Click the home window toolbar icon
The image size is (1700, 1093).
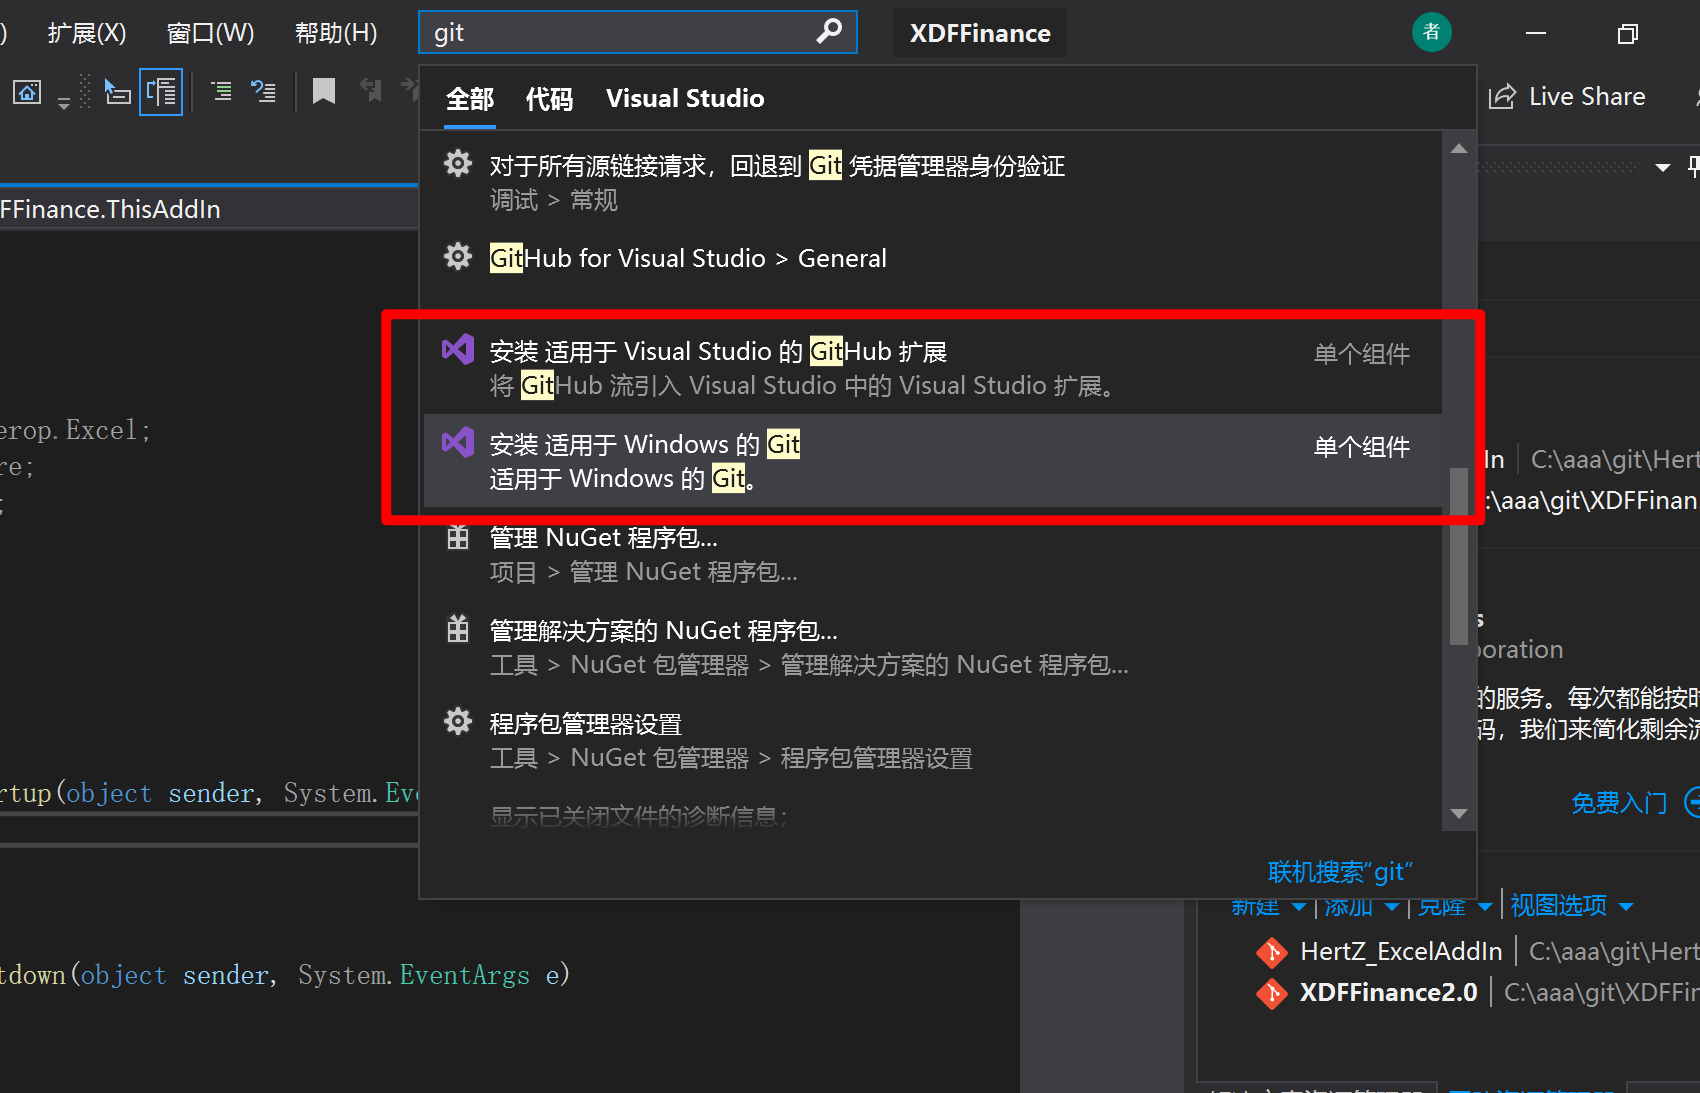[27, 93]
